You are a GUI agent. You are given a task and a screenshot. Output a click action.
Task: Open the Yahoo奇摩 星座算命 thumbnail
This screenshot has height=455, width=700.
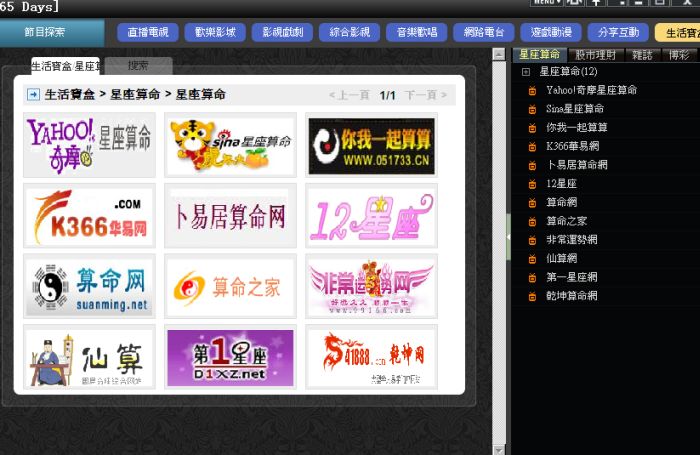(89, 145)
